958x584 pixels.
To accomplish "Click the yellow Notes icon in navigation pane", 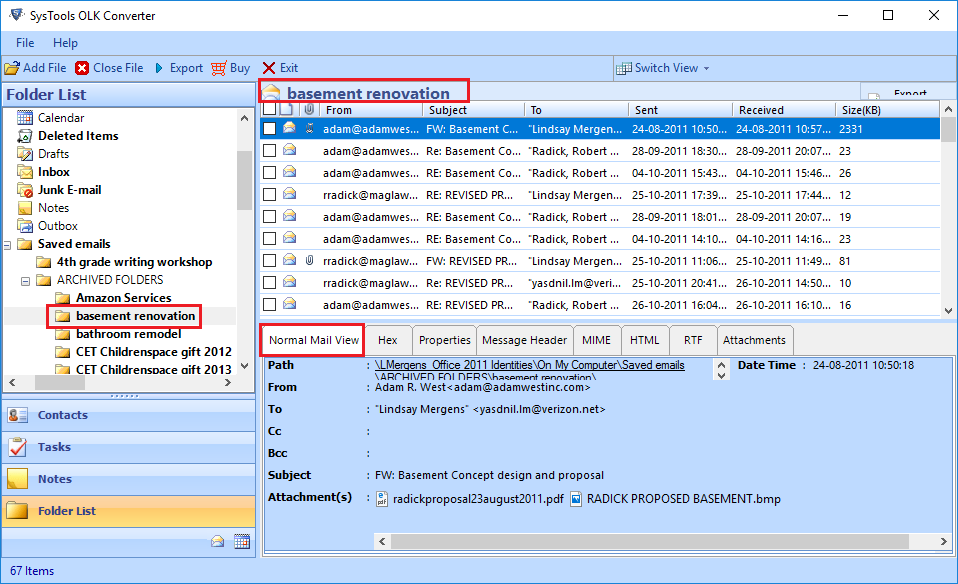I will click(x=18, y=479).
